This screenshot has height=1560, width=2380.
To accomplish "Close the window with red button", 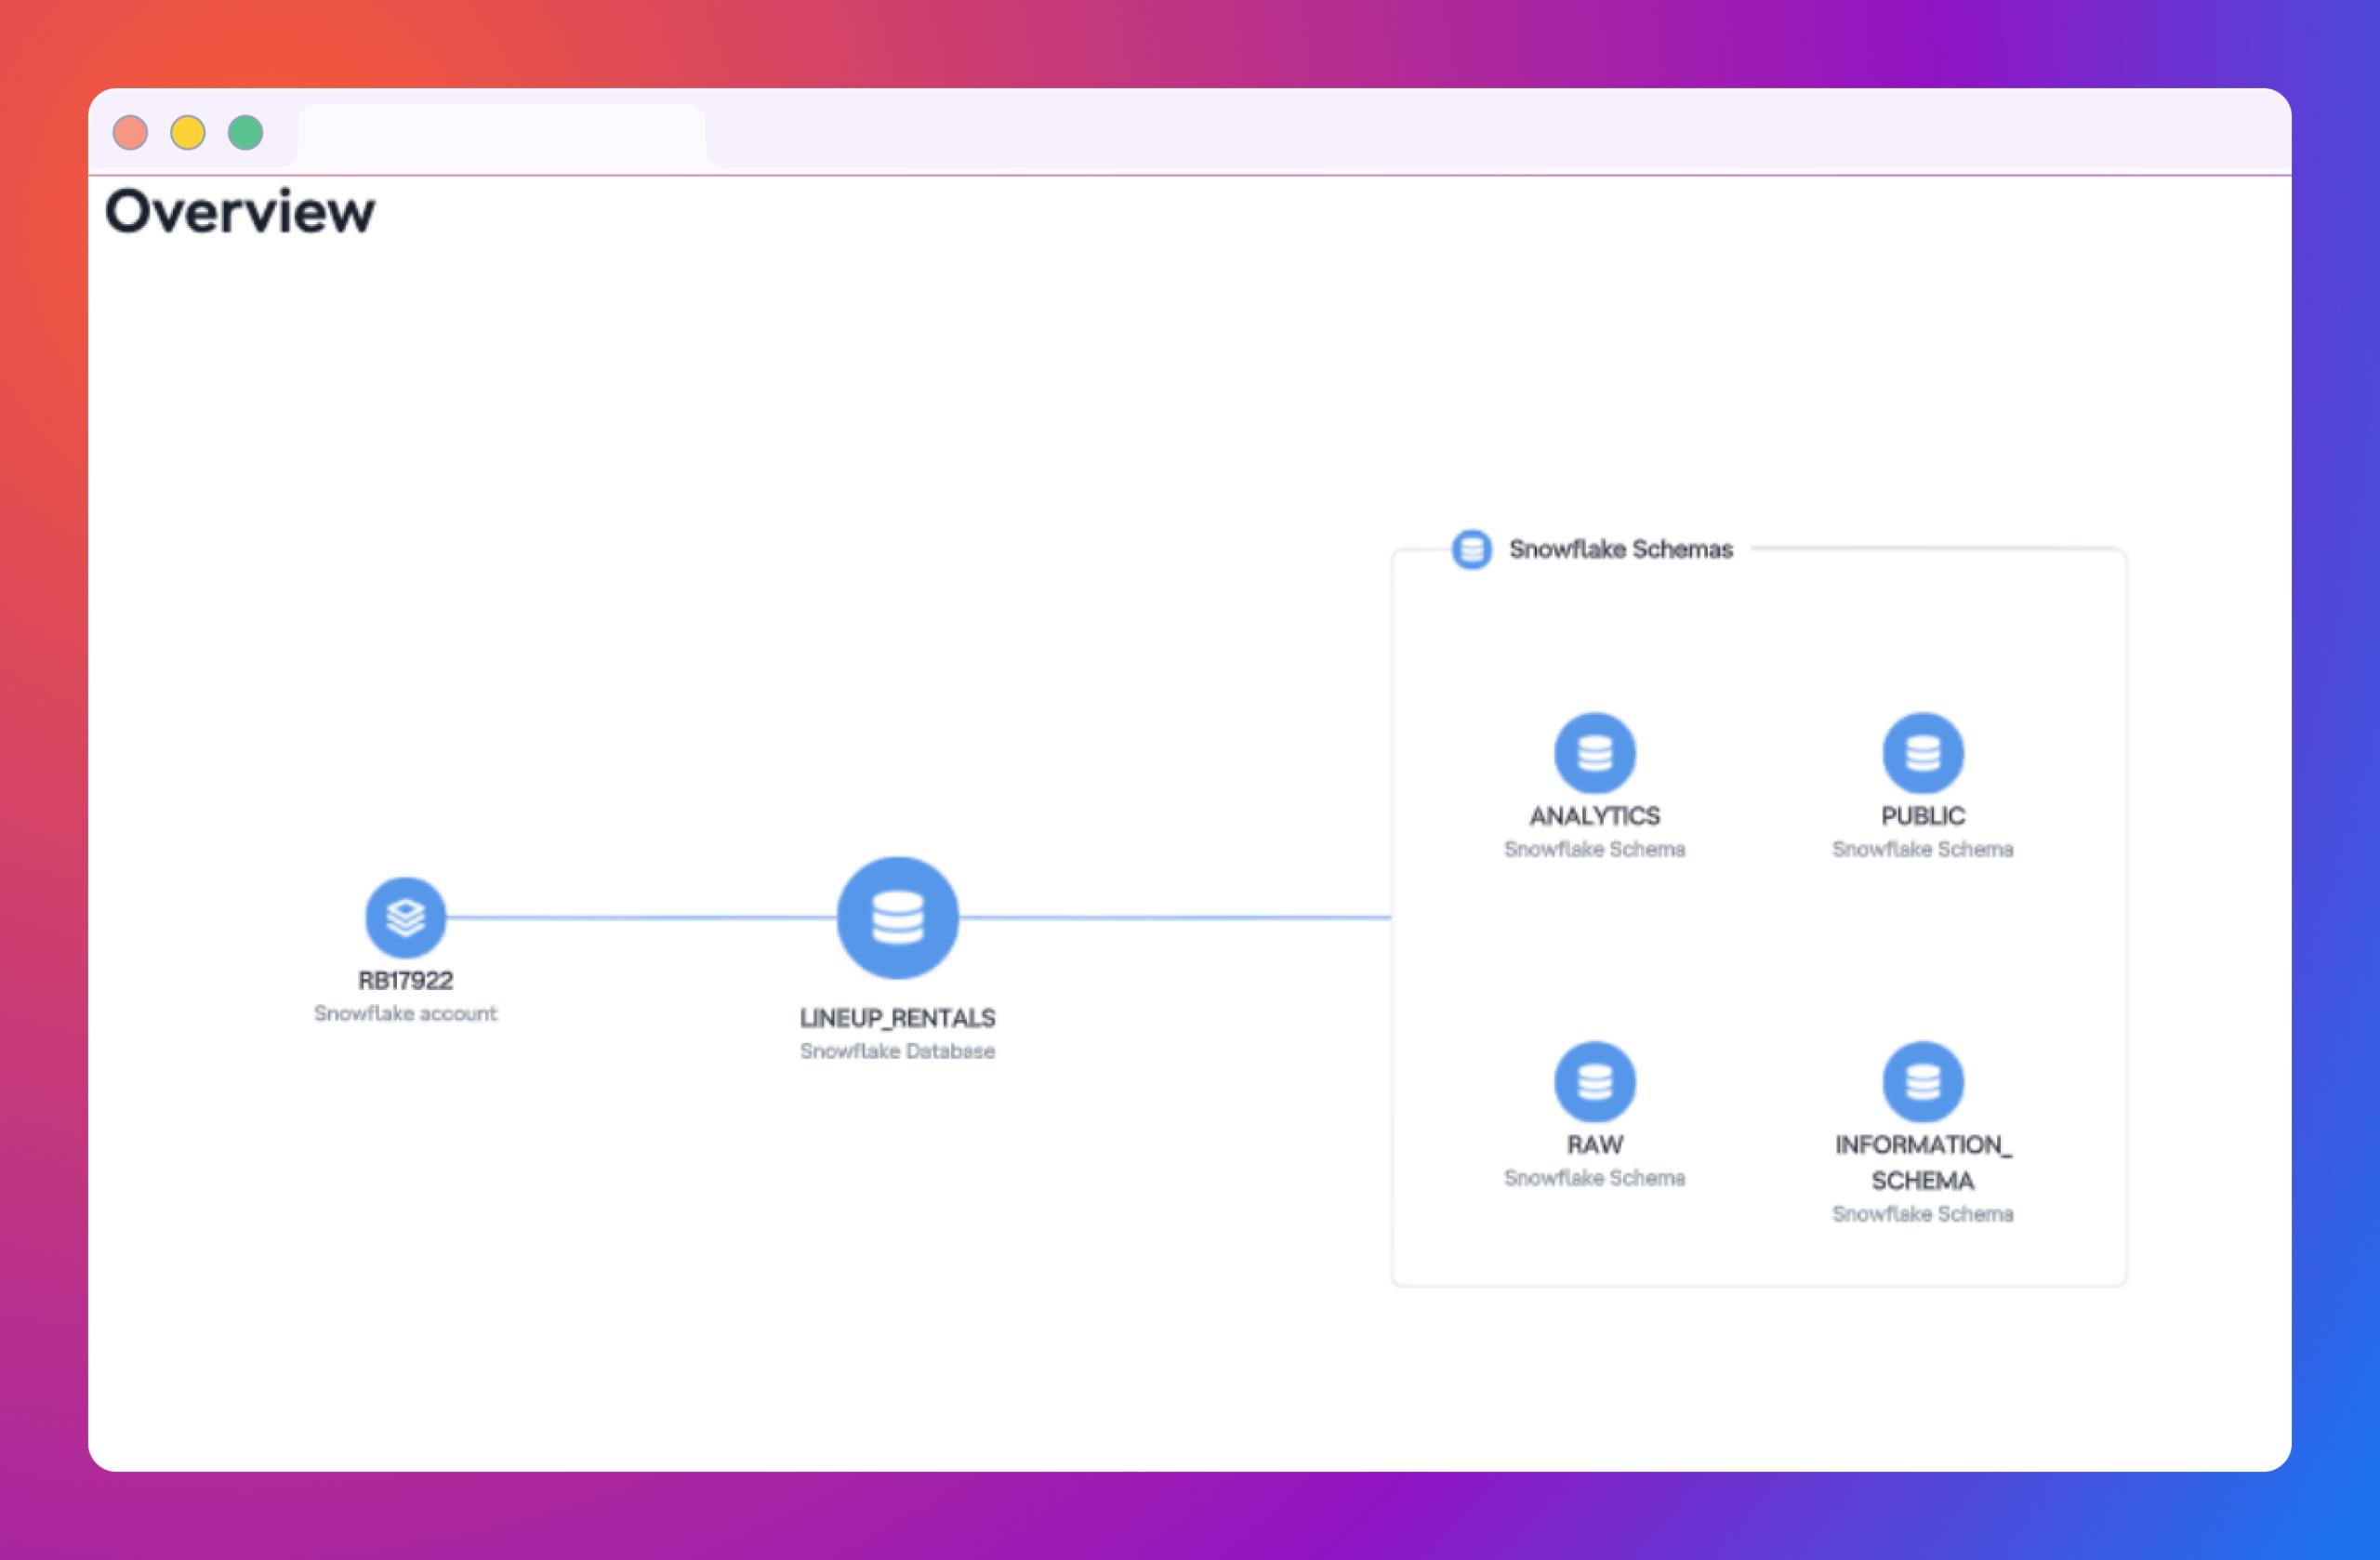I will pos(130,132).
